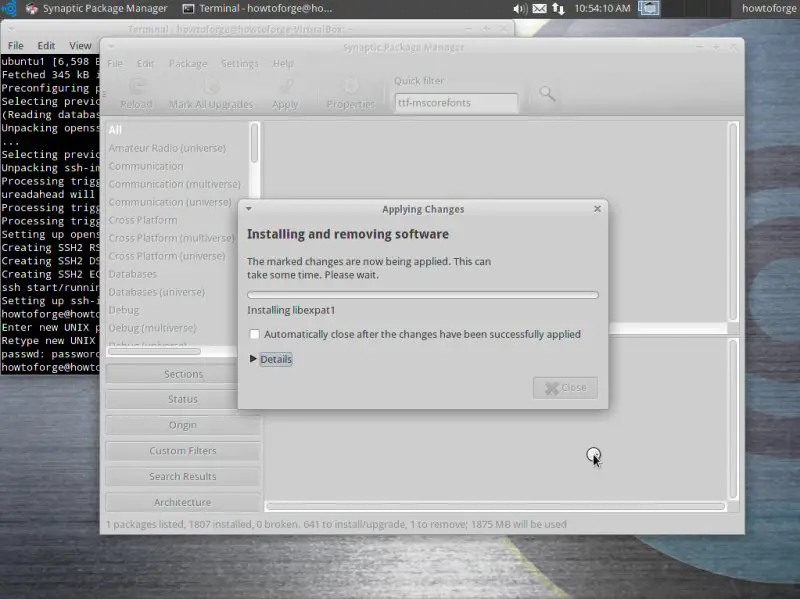Click the 10:54:10 AM clock
The height and width of the screenshot is (599, 800).
tap(602, 8)
